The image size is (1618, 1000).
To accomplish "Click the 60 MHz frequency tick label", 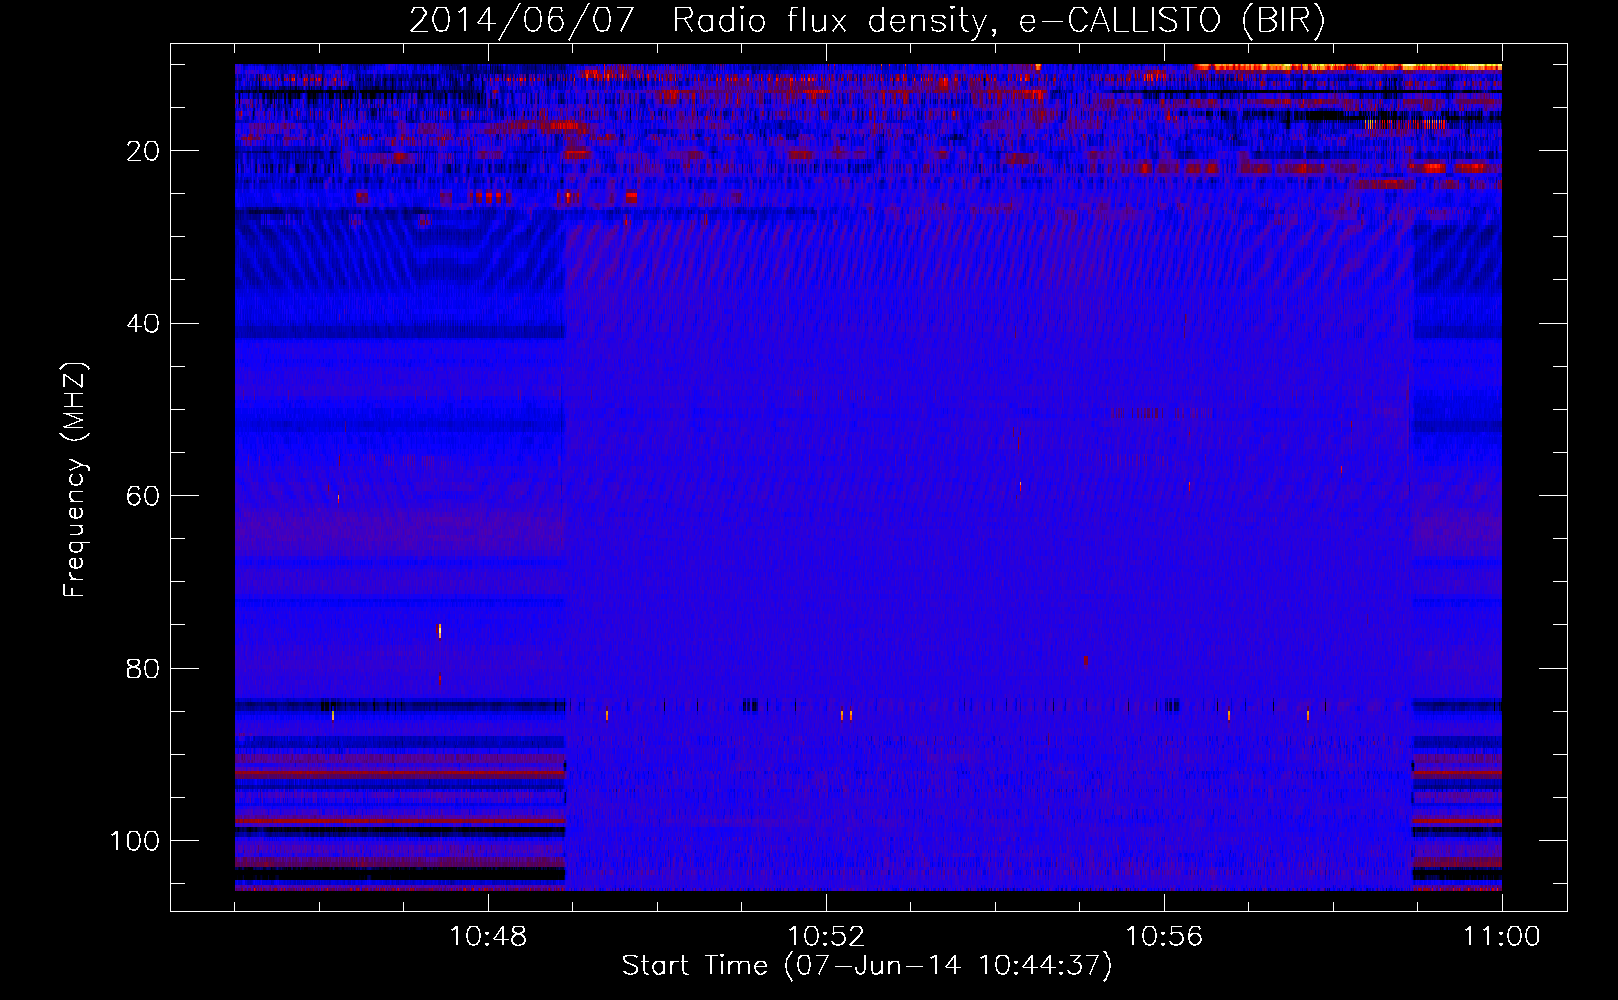I will coord(144,496).
